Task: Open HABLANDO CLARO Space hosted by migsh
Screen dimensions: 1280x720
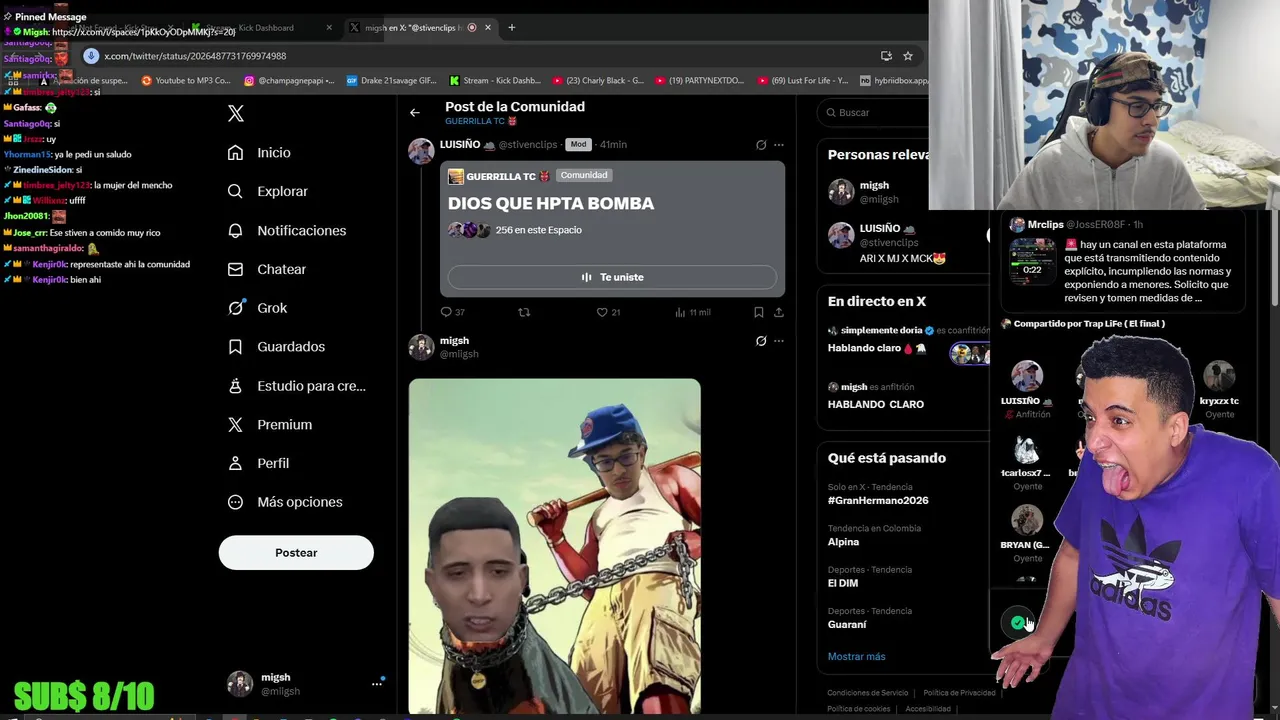Action: pos(876,404)
